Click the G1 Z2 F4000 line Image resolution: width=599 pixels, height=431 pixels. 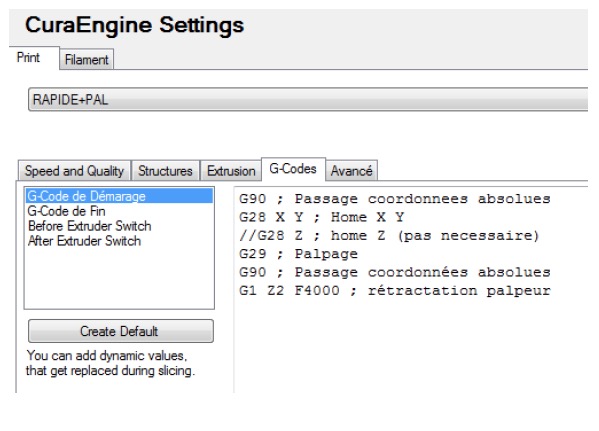395,290
